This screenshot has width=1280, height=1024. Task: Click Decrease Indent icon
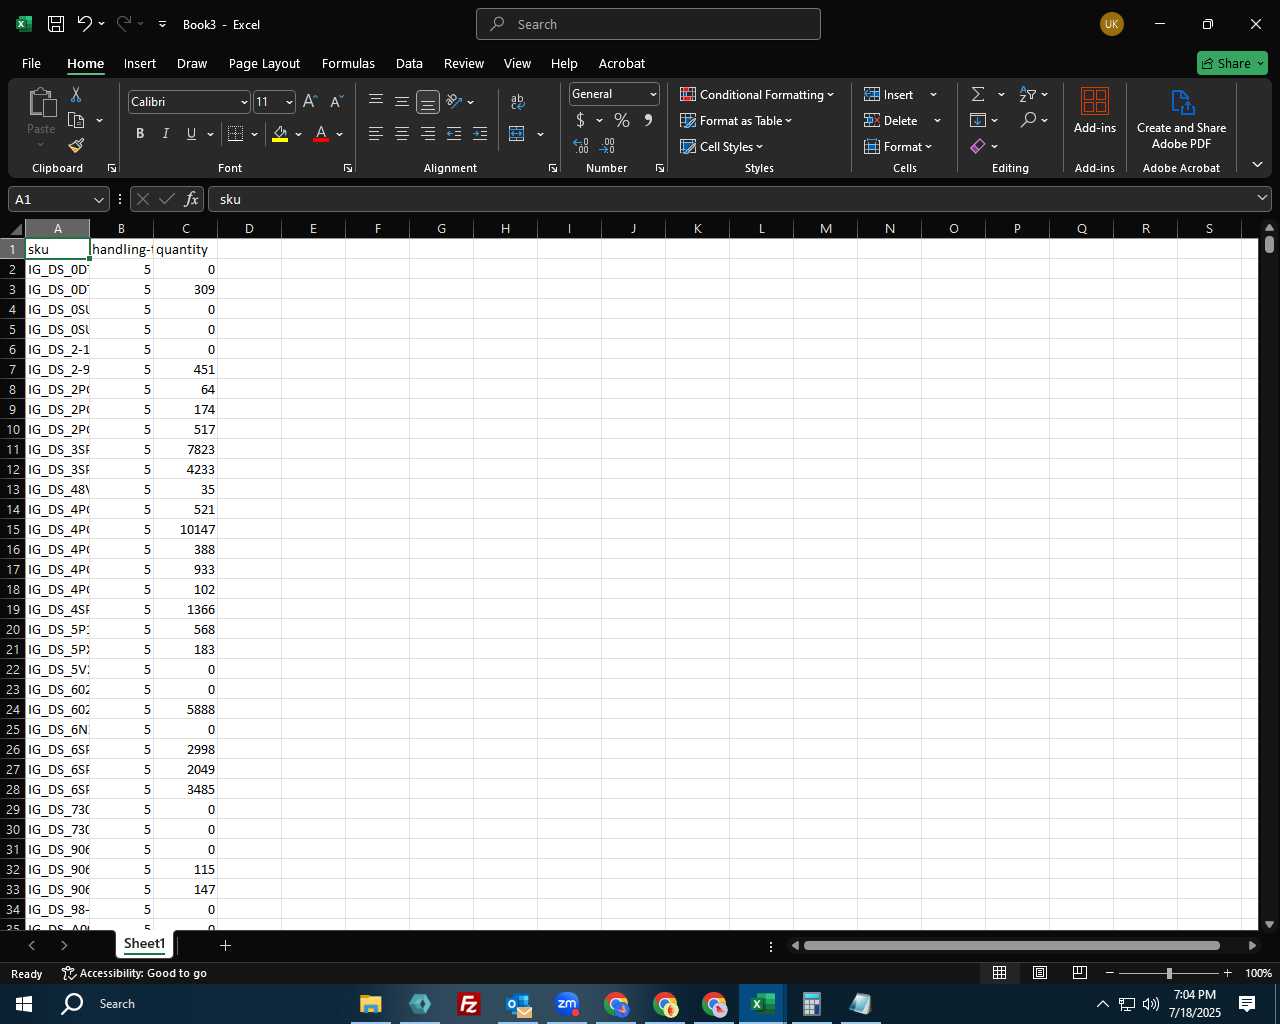pyautogui.click(x=453, y=134)
